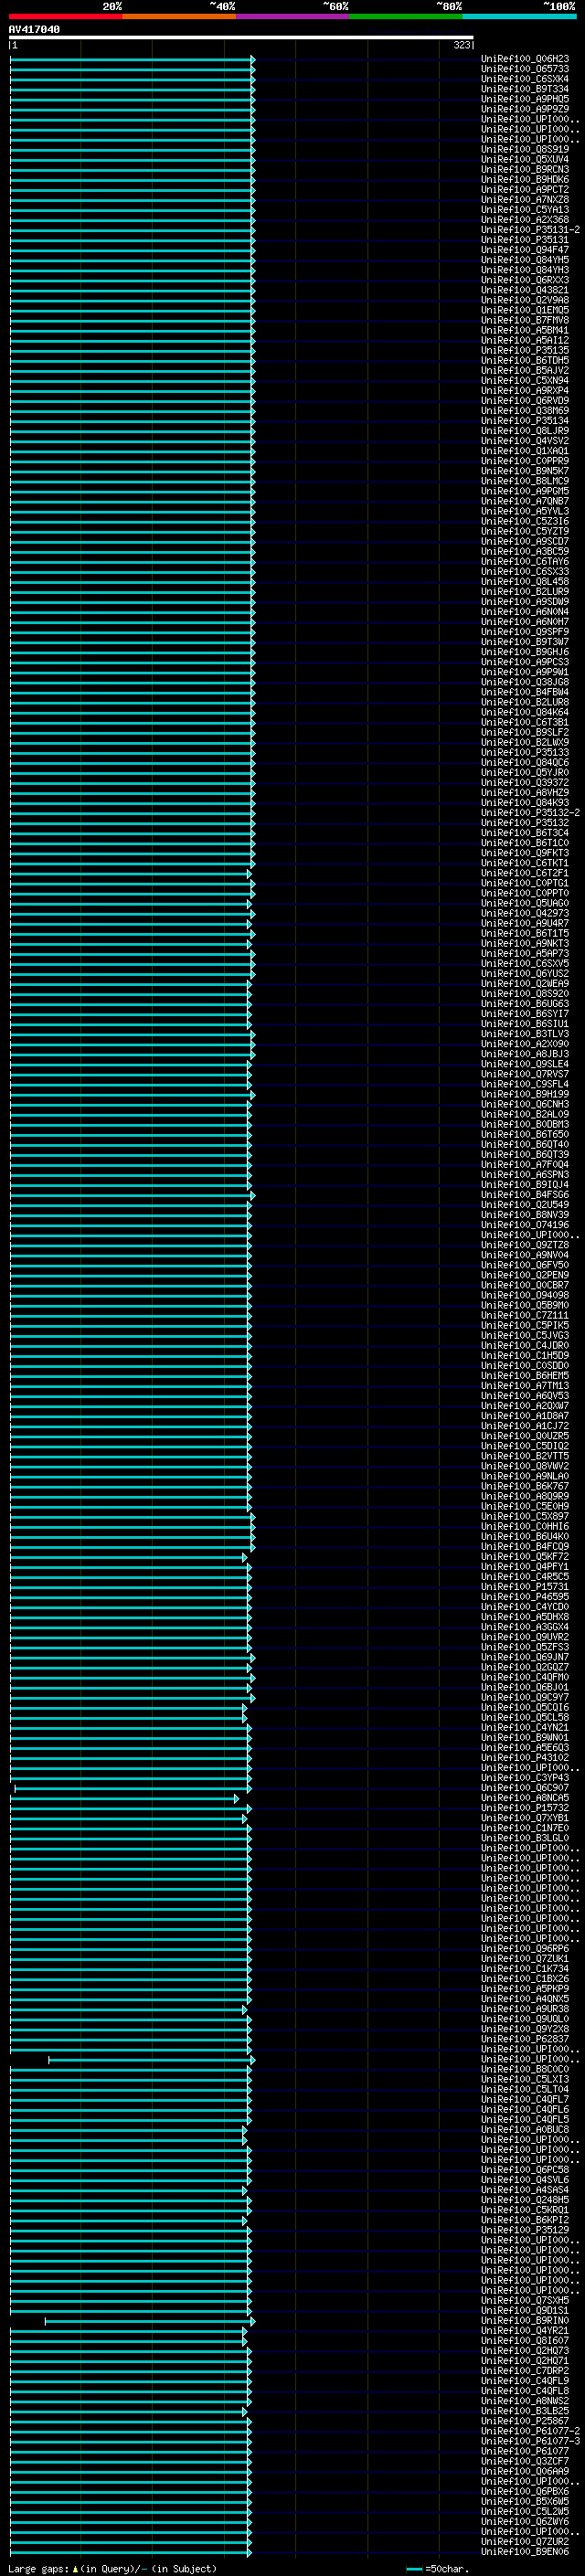Click hit label UniRef100_Q9UVR2

pyautogui.click(x=525, y=1637)
